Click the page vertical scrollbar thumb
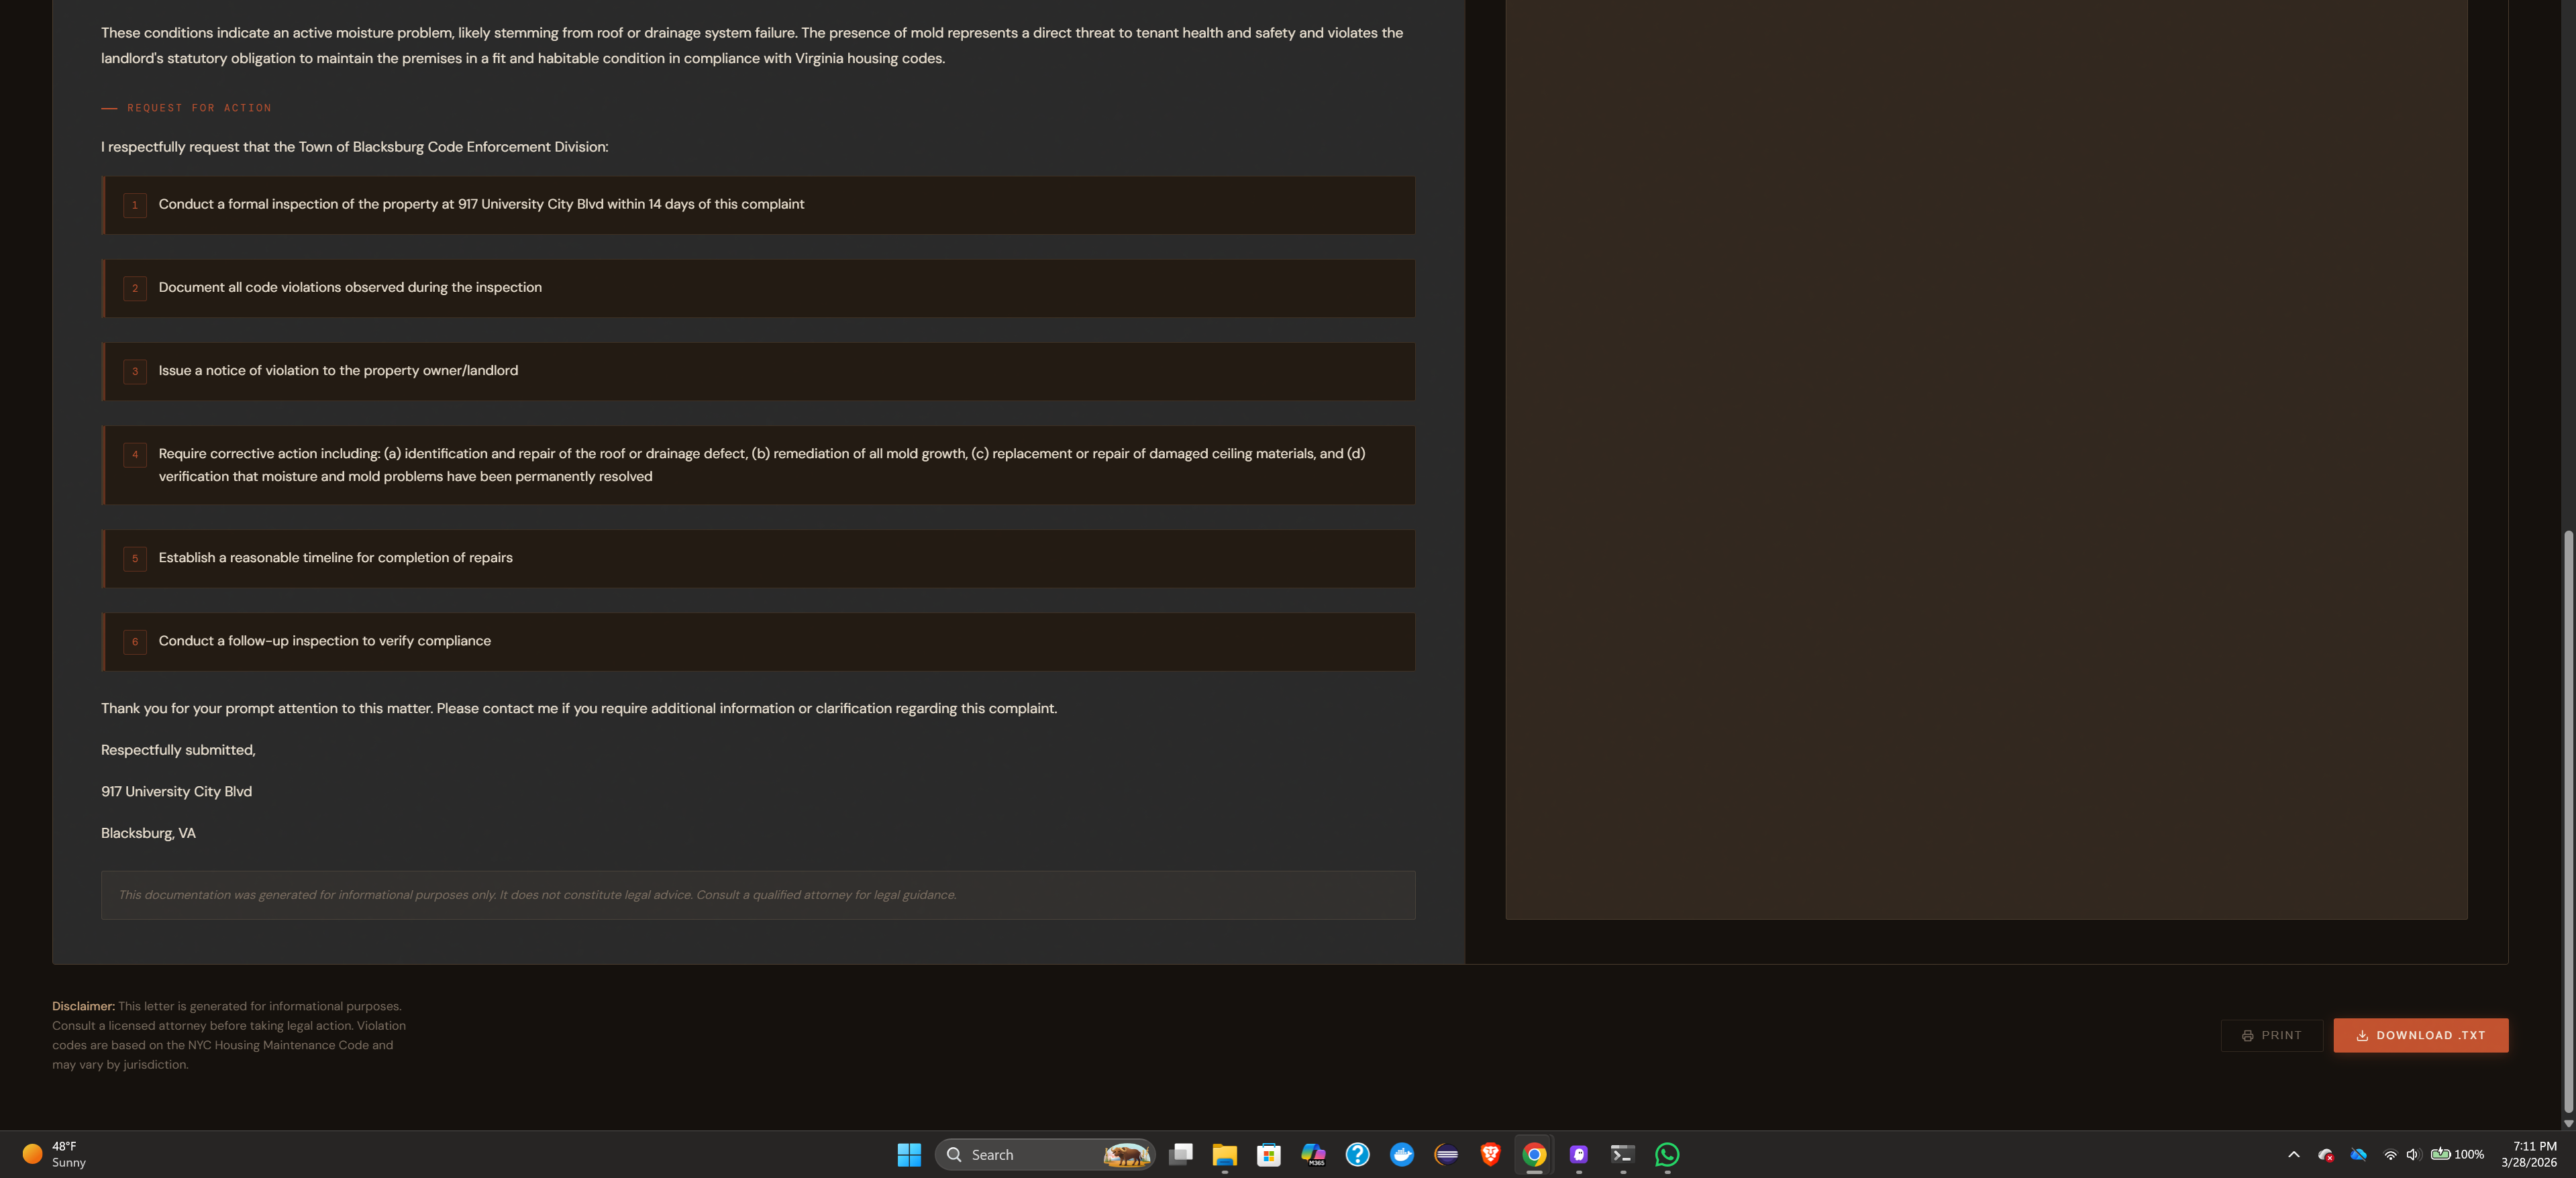 2567,820
